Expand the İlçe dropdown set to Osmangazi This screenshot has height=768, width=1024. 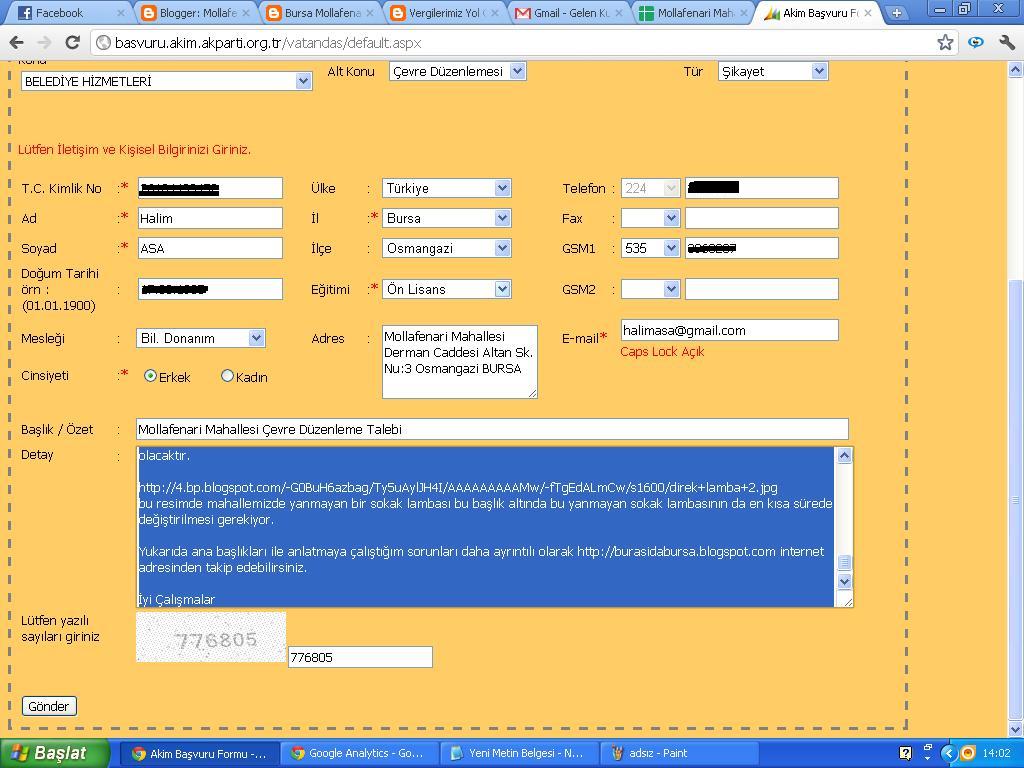[x=447, y=248]
